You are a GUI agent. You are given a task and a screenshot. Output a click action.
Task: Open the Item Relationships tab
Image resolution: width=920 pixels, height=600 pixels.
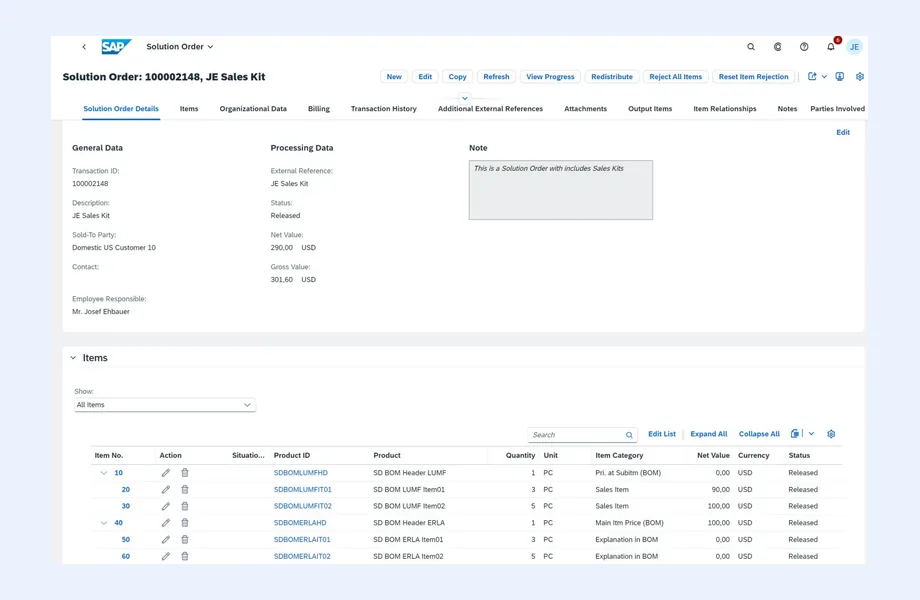[725, 109]
